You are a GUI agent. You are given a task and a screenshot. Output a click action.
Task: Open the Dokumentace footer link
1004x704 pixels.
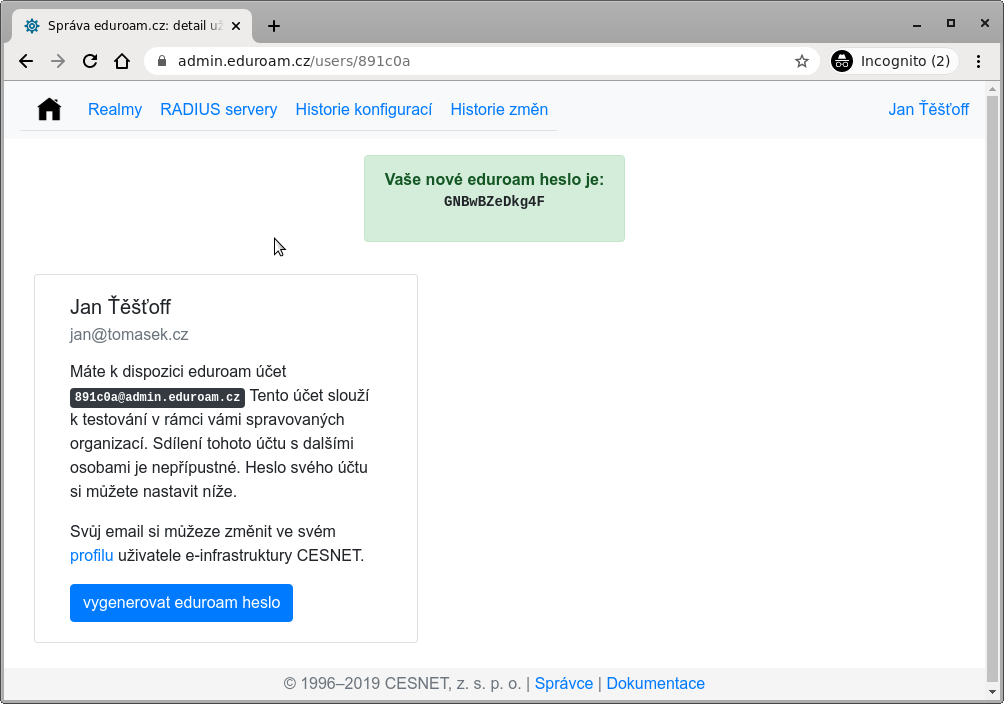[x=655, y=684]
